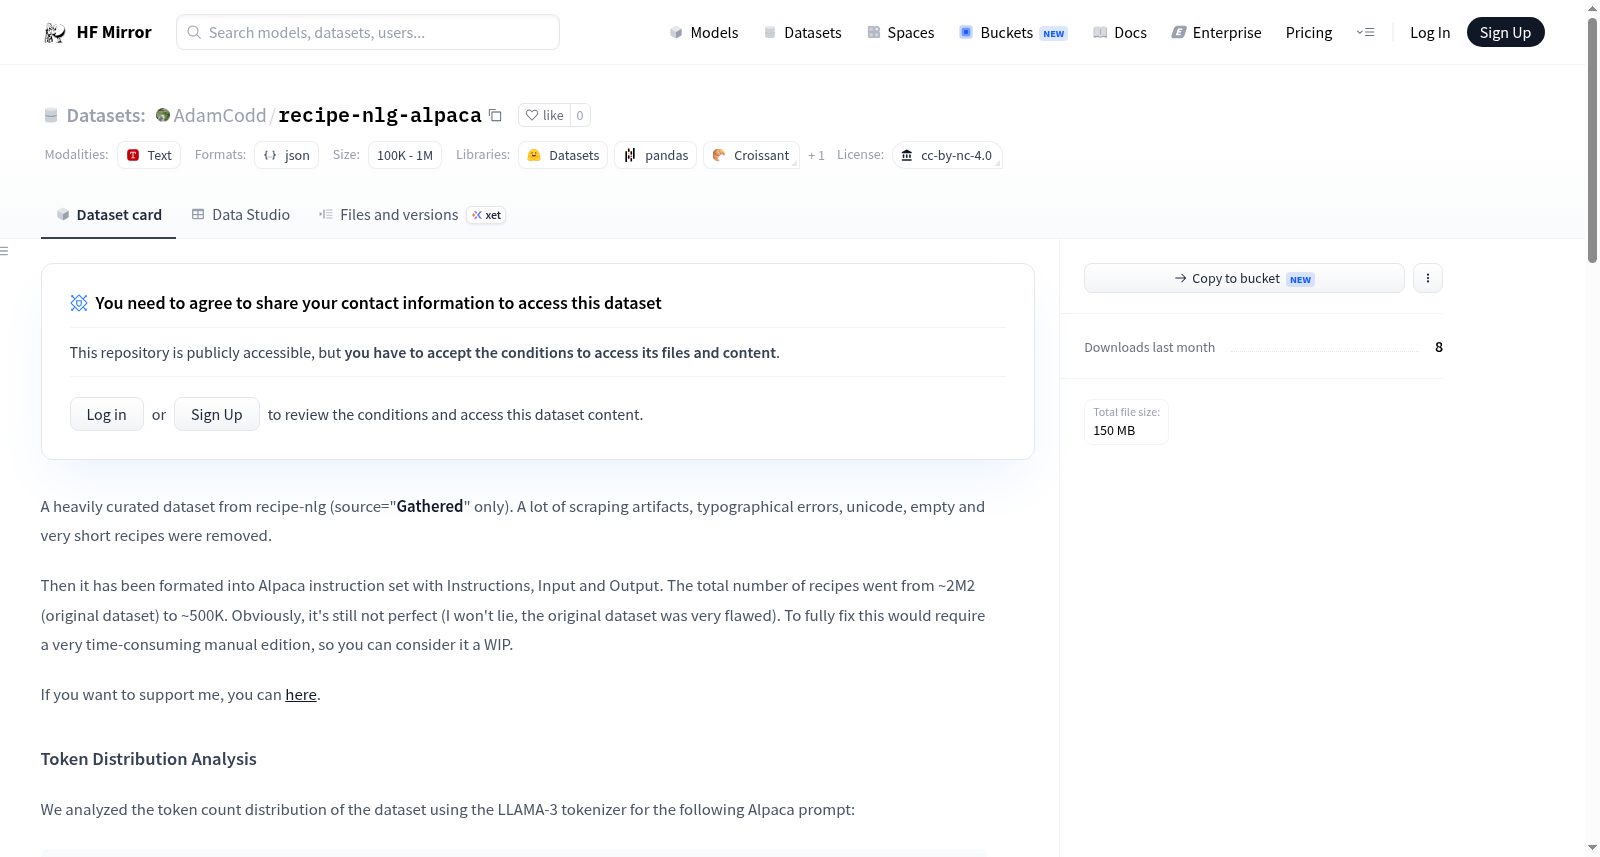Click the Datasets: breadcrumb label

[x=106, y=116]
